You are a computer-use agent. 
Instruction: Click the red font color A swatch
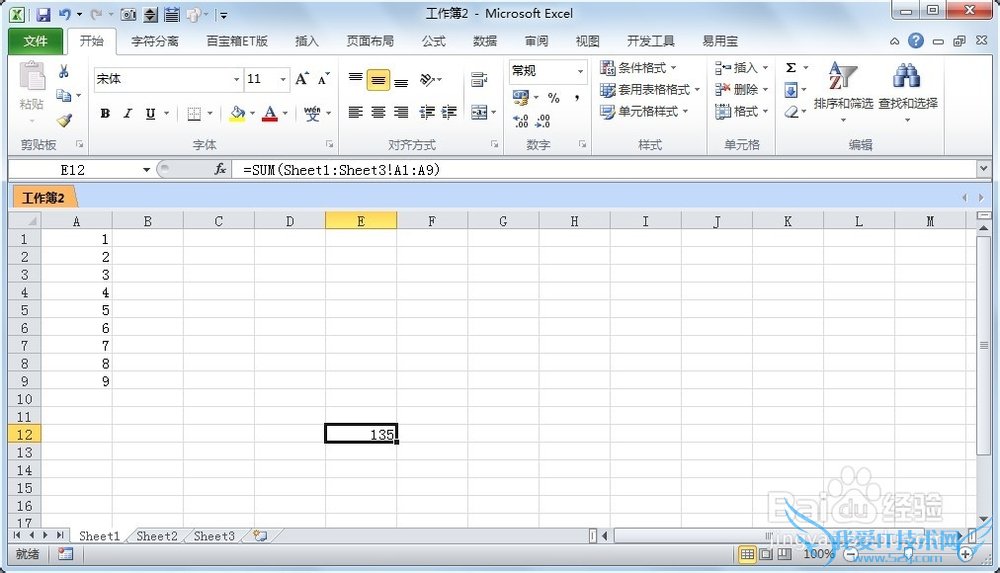point(270,114)
